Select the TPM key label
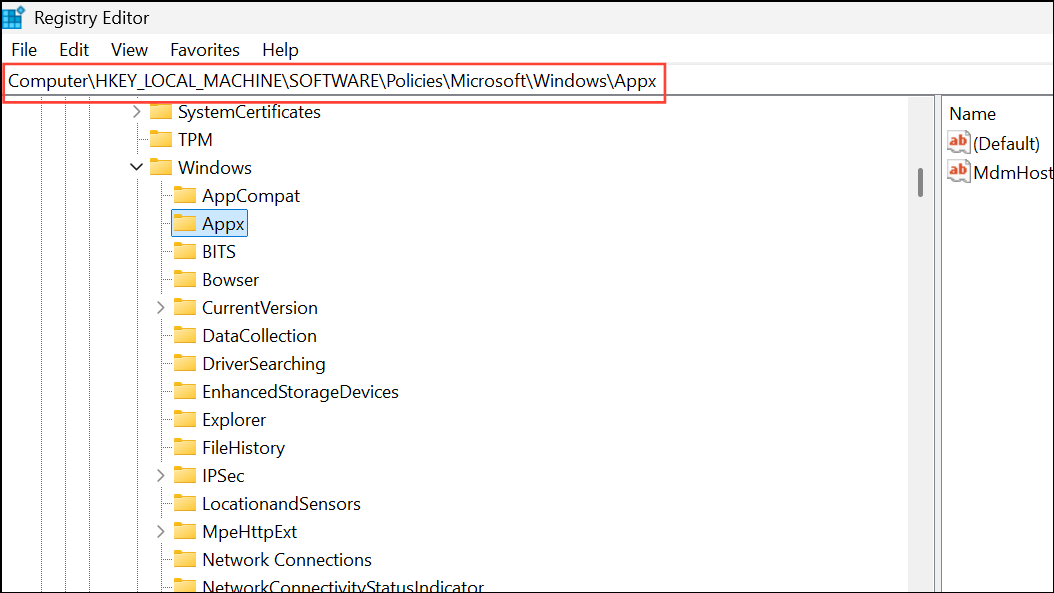Viewport: 1054px width, 593px height. click(195, 139)
